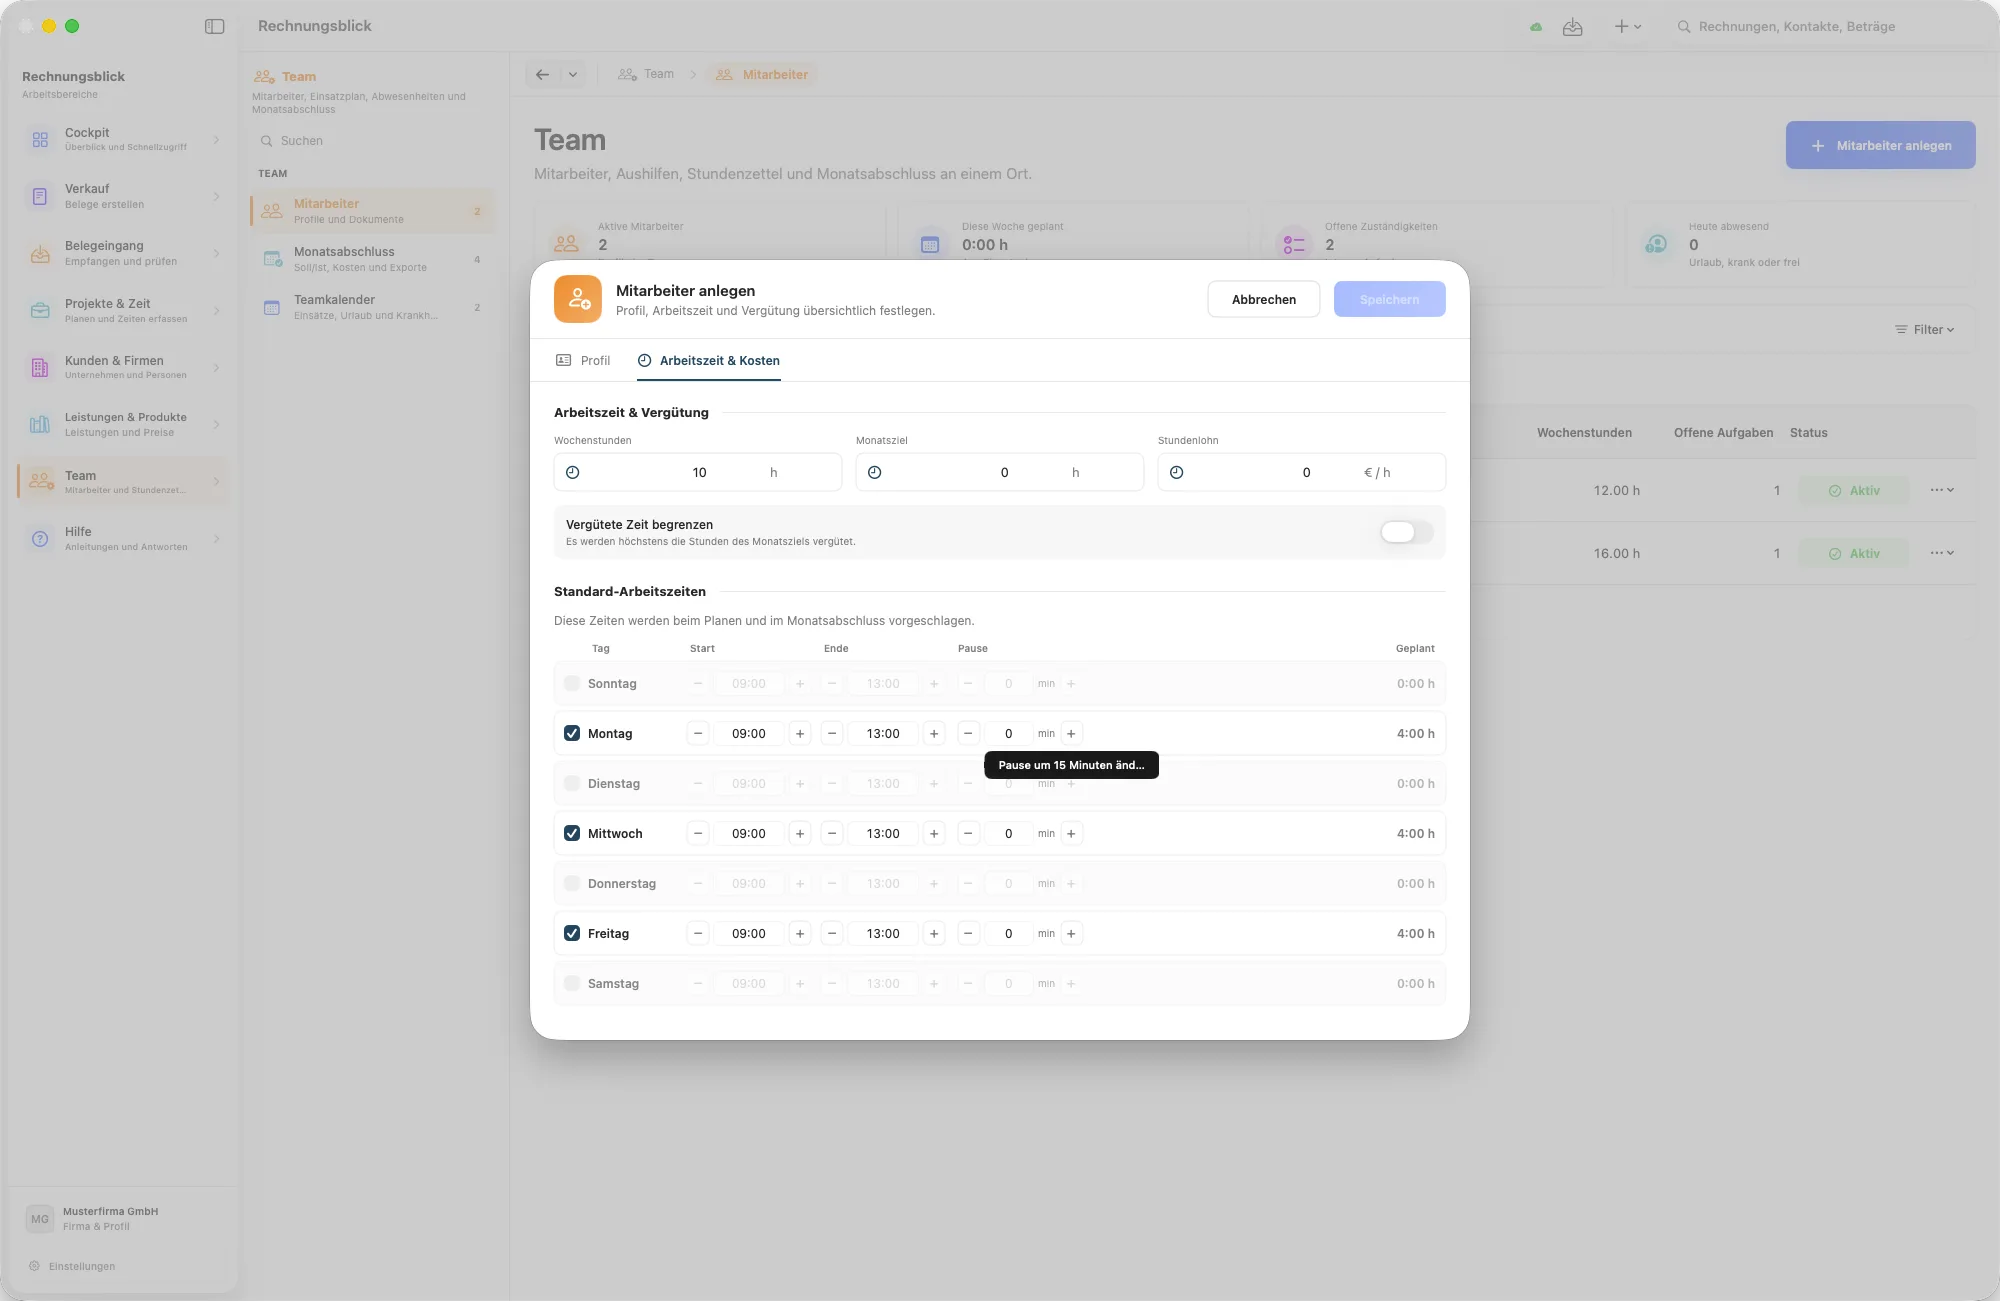
Task: Open row menu for 16.00 h employee
Action: click(1942, 553)
